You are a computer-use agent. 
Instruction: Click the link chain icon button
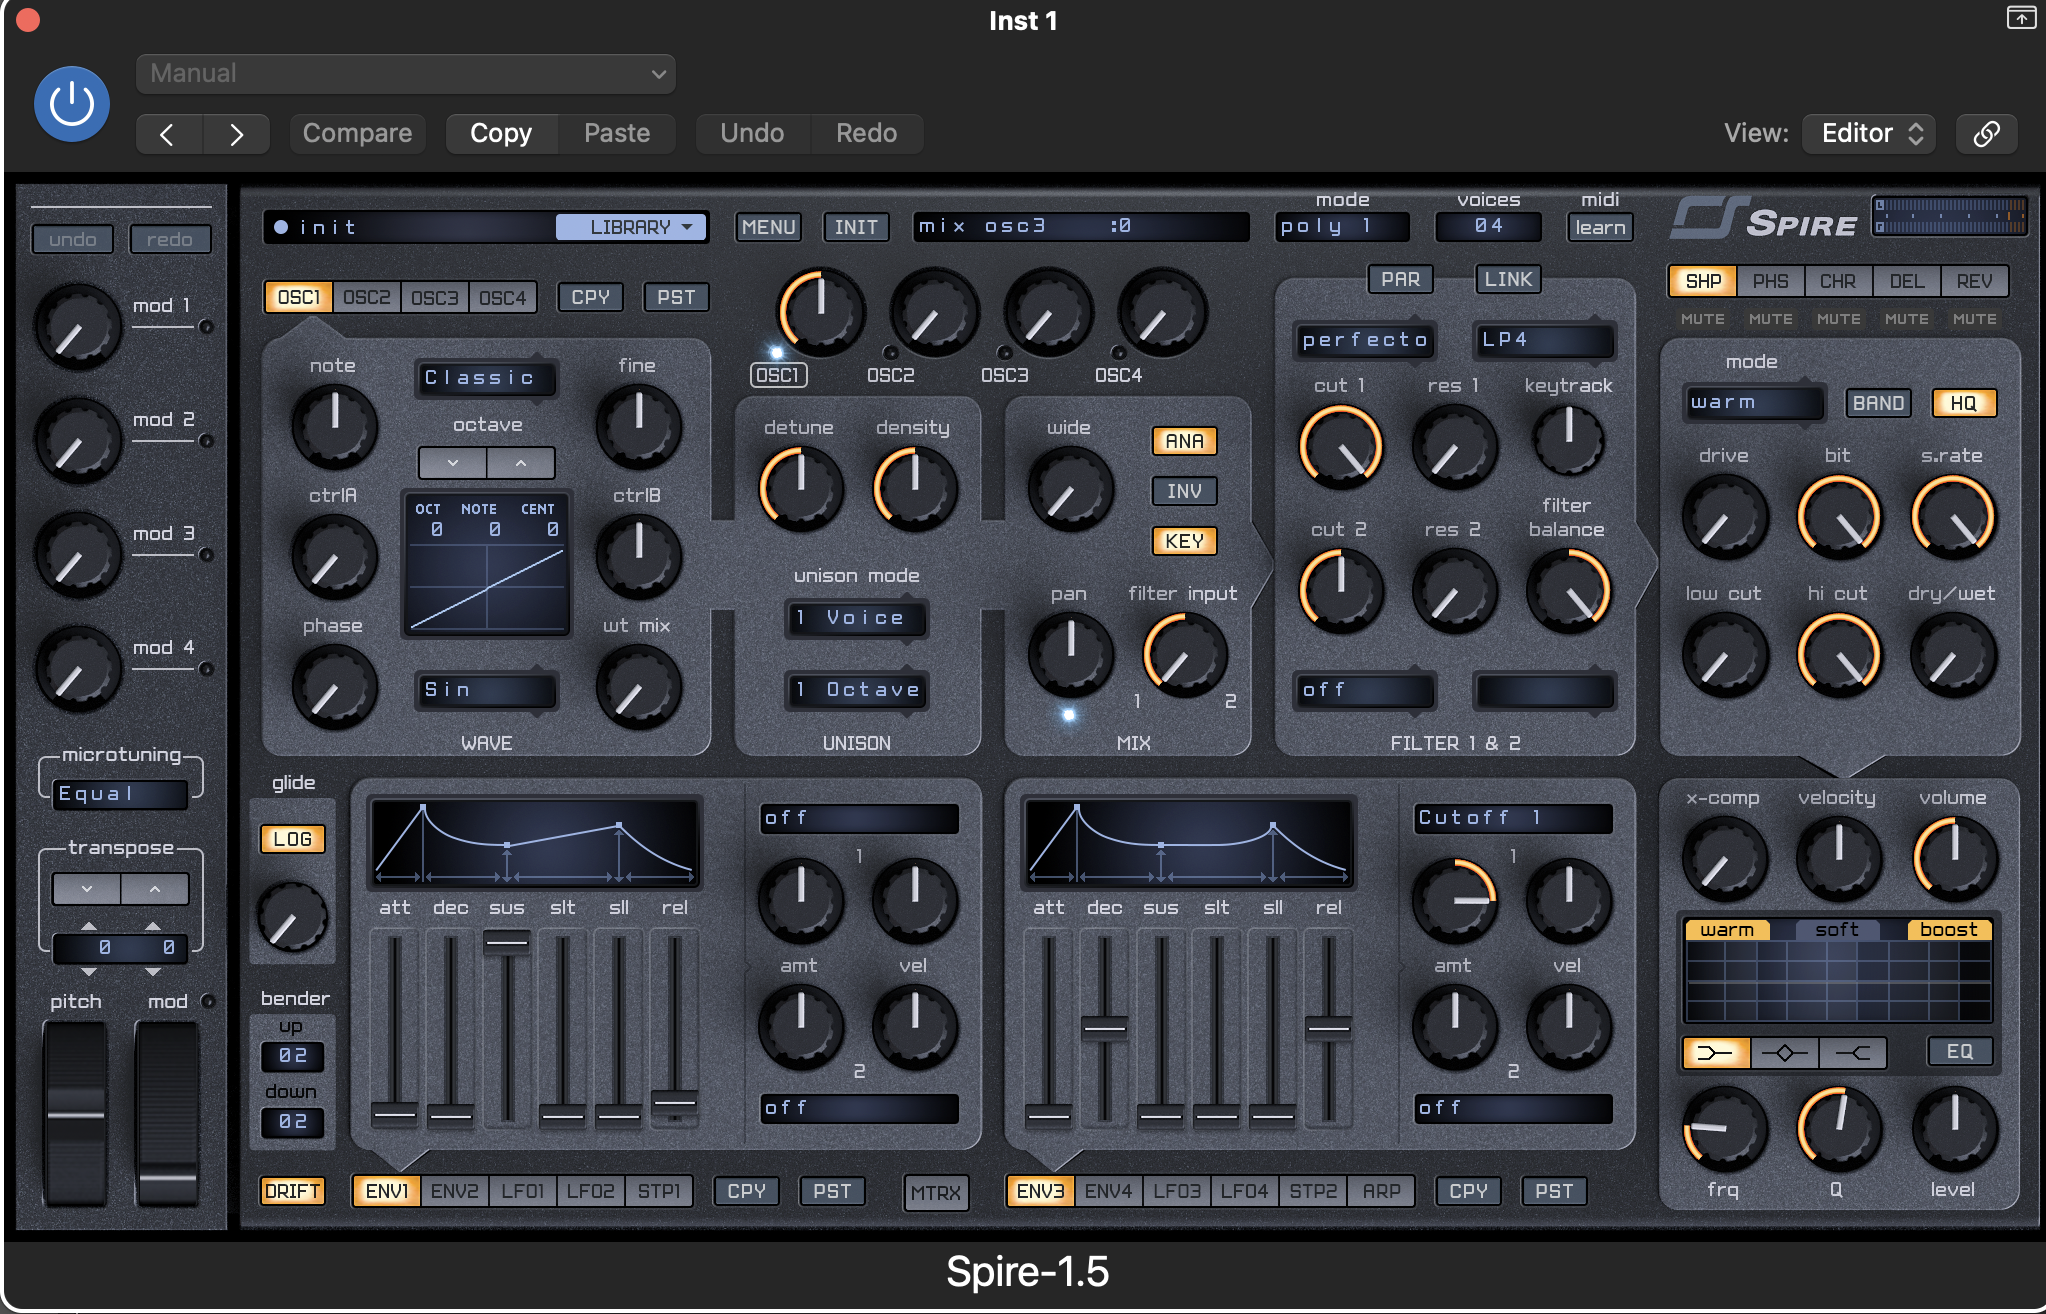(x=1986, y=134)
